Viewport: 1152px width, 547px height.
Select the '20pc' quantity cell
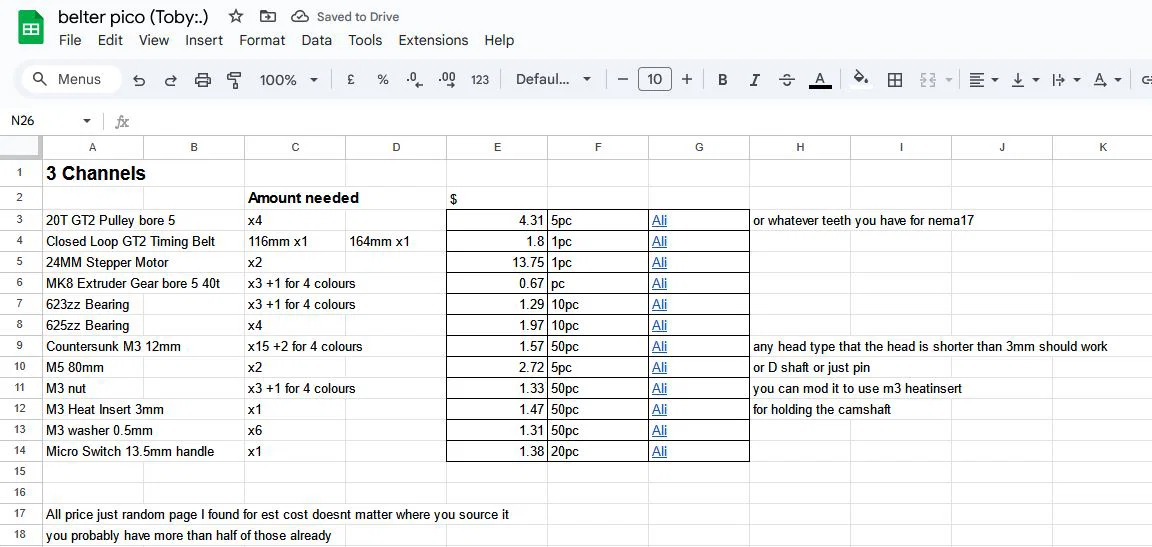pyautogui.click(x=598, y=451)
